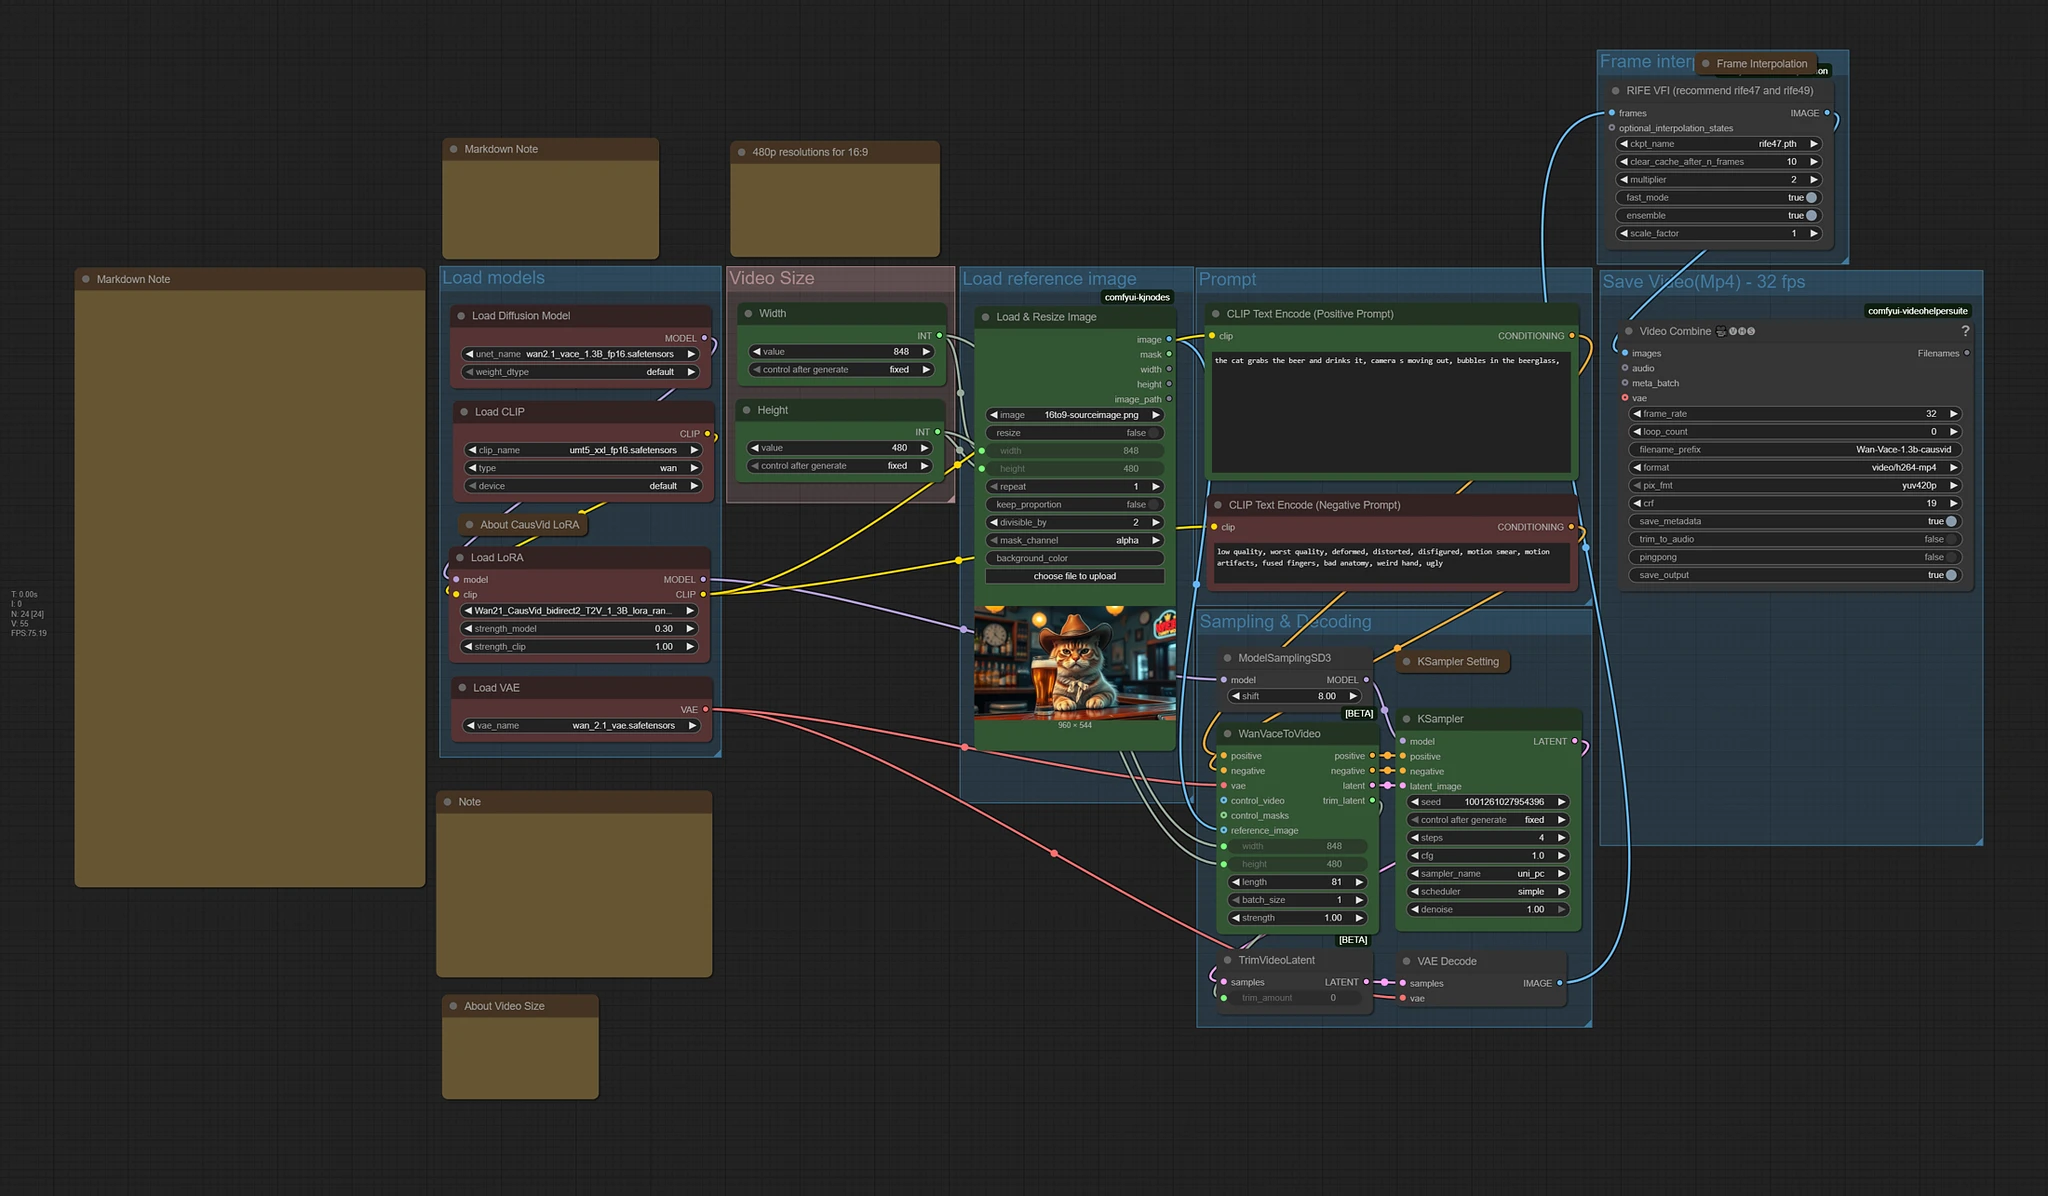Open the unet_name model dropdown
Image resolution: width=2048 pixels, height=1196 pixels.
click(580, 354)
